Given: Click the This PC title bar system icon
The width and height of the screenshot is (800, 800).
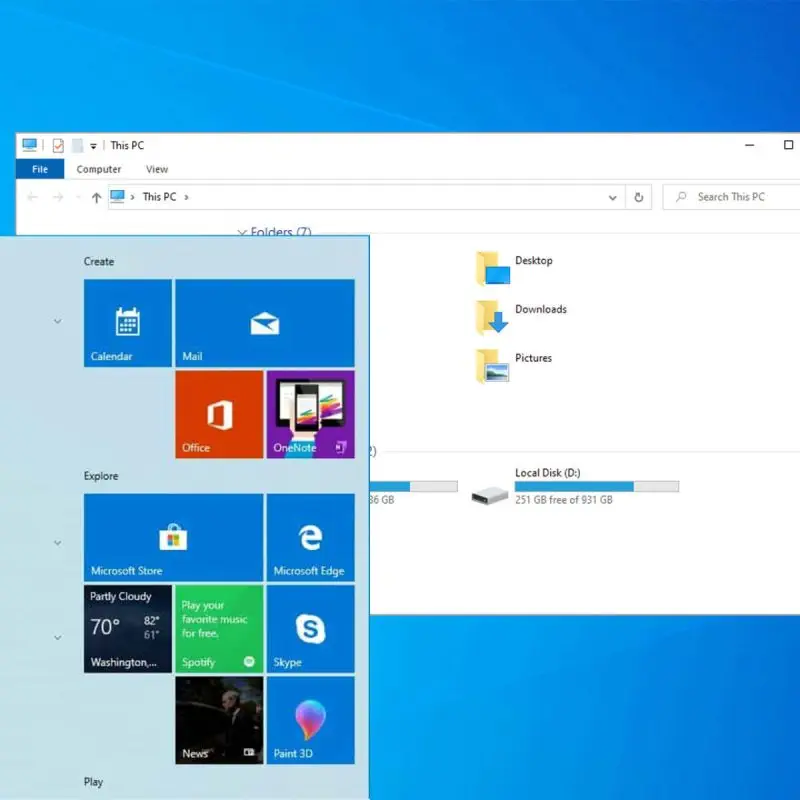Looking at the screenshot, I should click(x=30, y=145).
